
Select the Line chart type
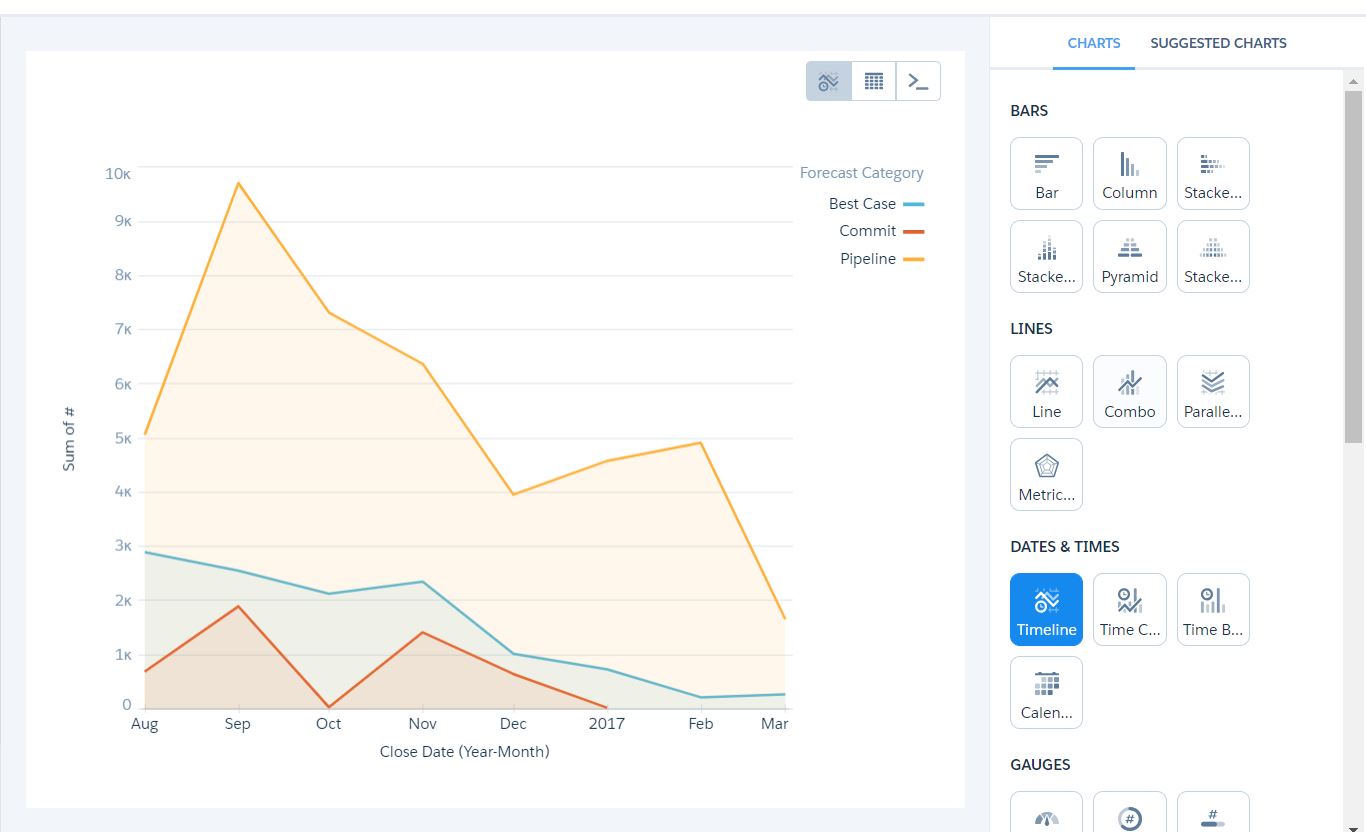1046,391
